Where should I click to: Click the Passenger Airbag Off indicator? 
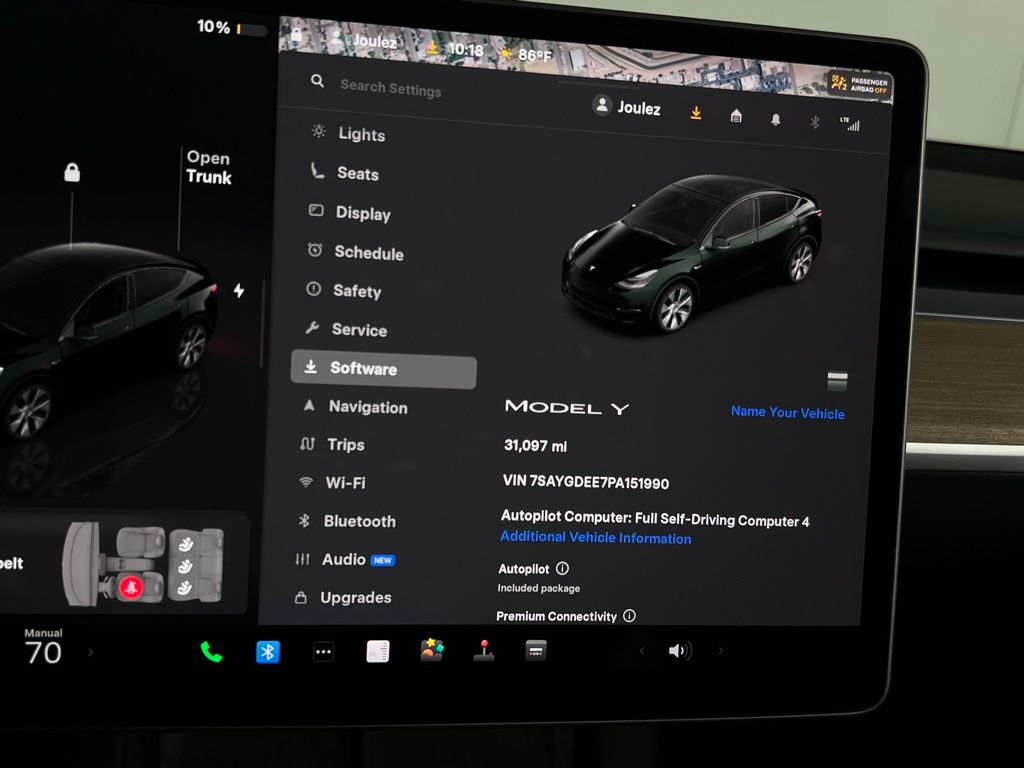[859, 85]
